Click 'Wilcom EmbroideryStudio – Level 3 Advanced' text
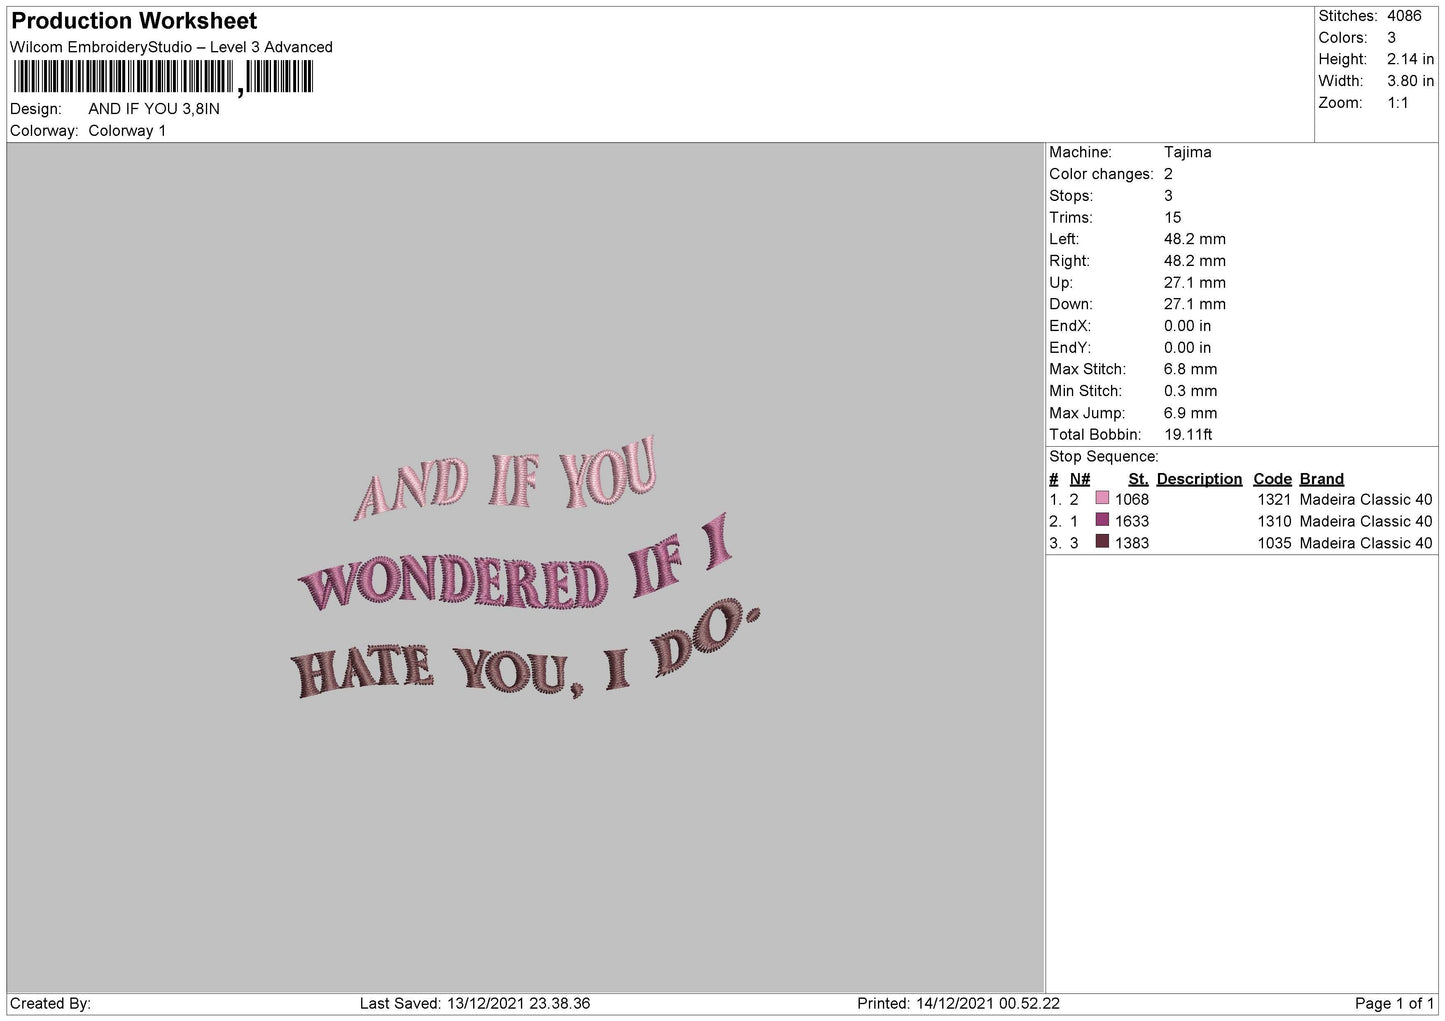The image size is (1445, 1021). point(171,47)
